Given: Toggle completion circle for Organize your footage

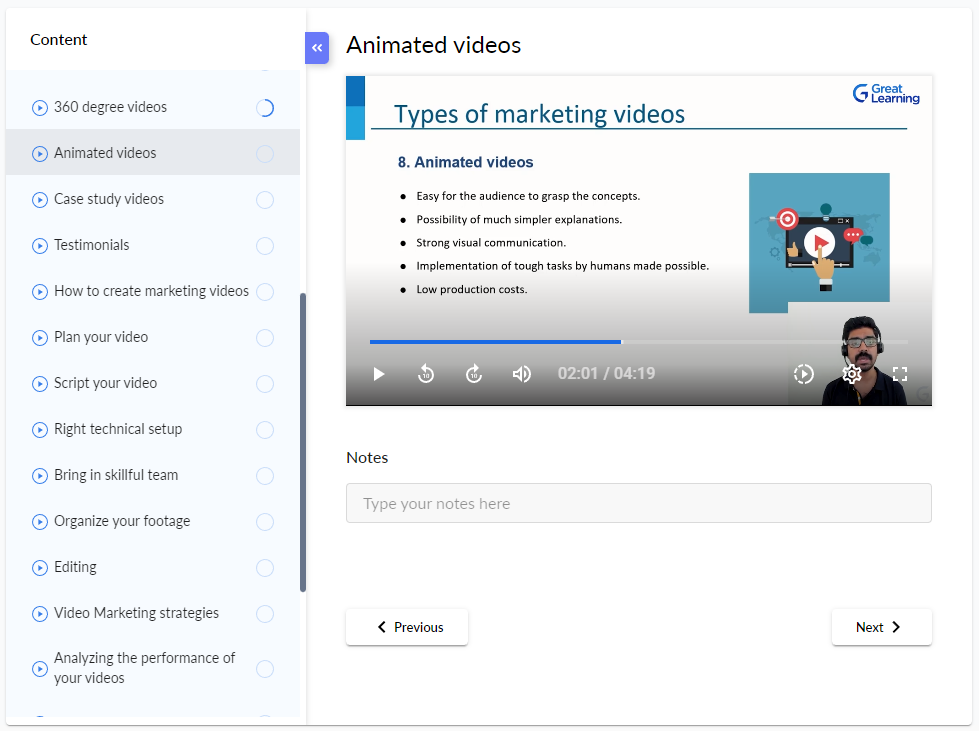Looking at the screenshot, I should pyautogui.click(x=265, y=522).
